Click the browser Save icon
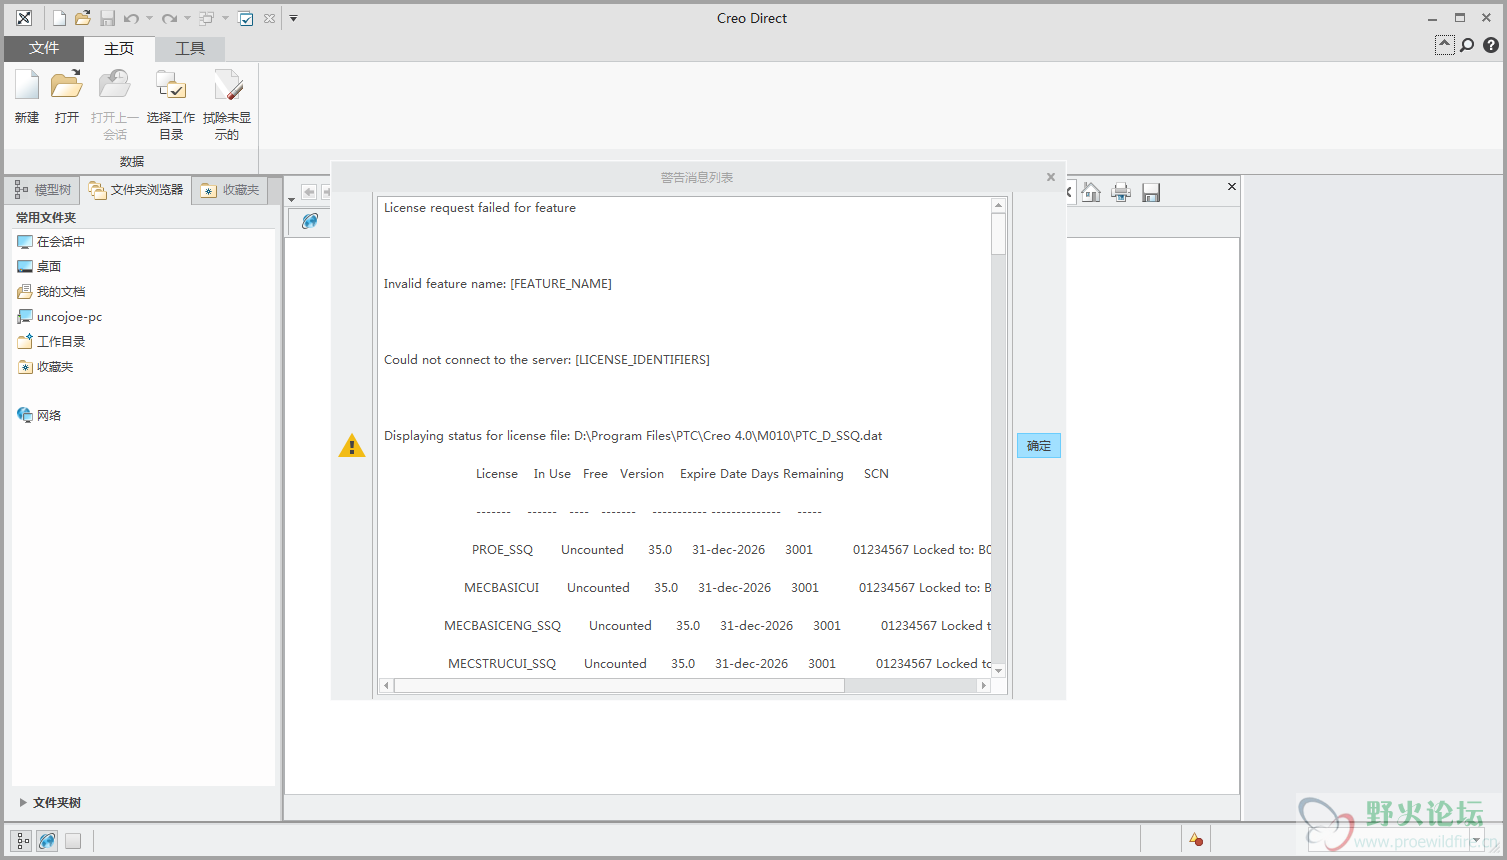 1151,192
